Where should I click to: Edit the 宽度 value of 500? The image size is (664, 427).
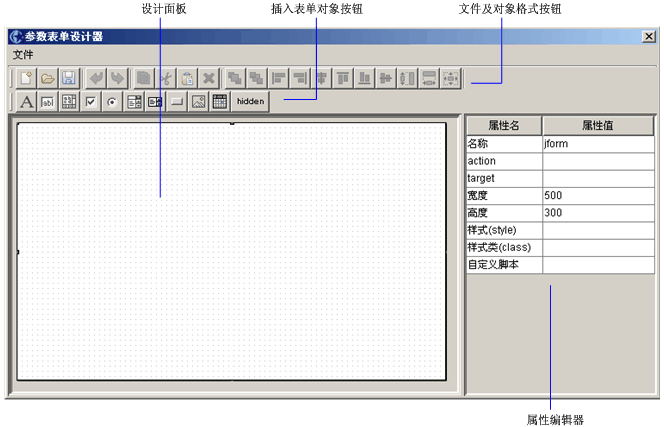(x=598, y=196)
